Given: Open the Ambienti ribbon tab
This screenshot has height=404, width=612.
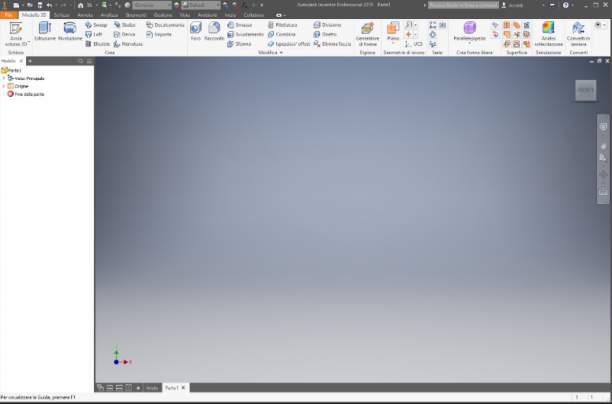Looking at the screenshot, I should [207, 15].
